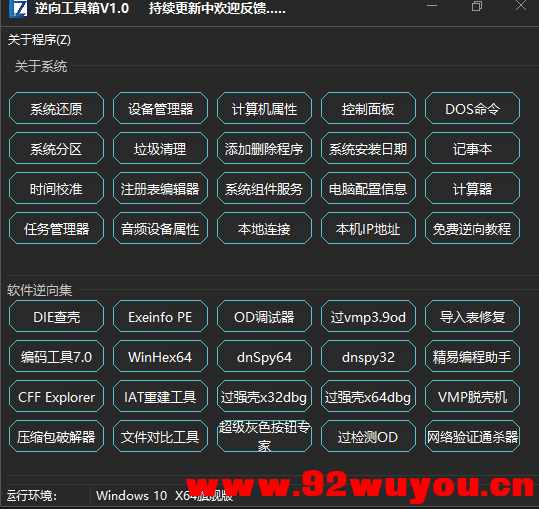Minimize the 逆向工具箱 window

tap(432, 5)
